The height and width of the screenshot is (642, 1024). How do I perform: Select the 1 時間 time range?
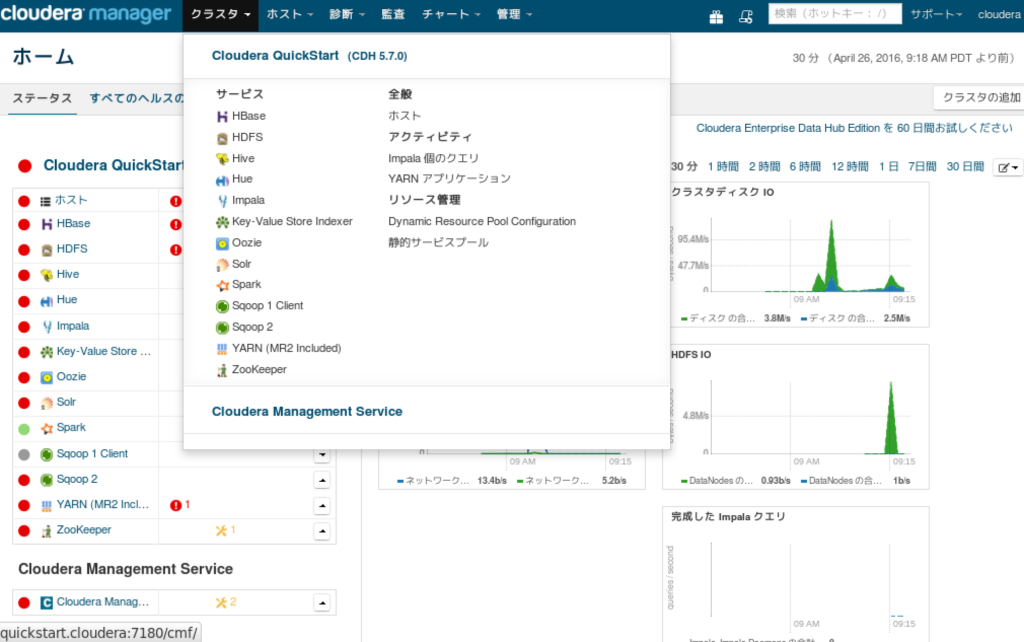(x=723, y=167)
